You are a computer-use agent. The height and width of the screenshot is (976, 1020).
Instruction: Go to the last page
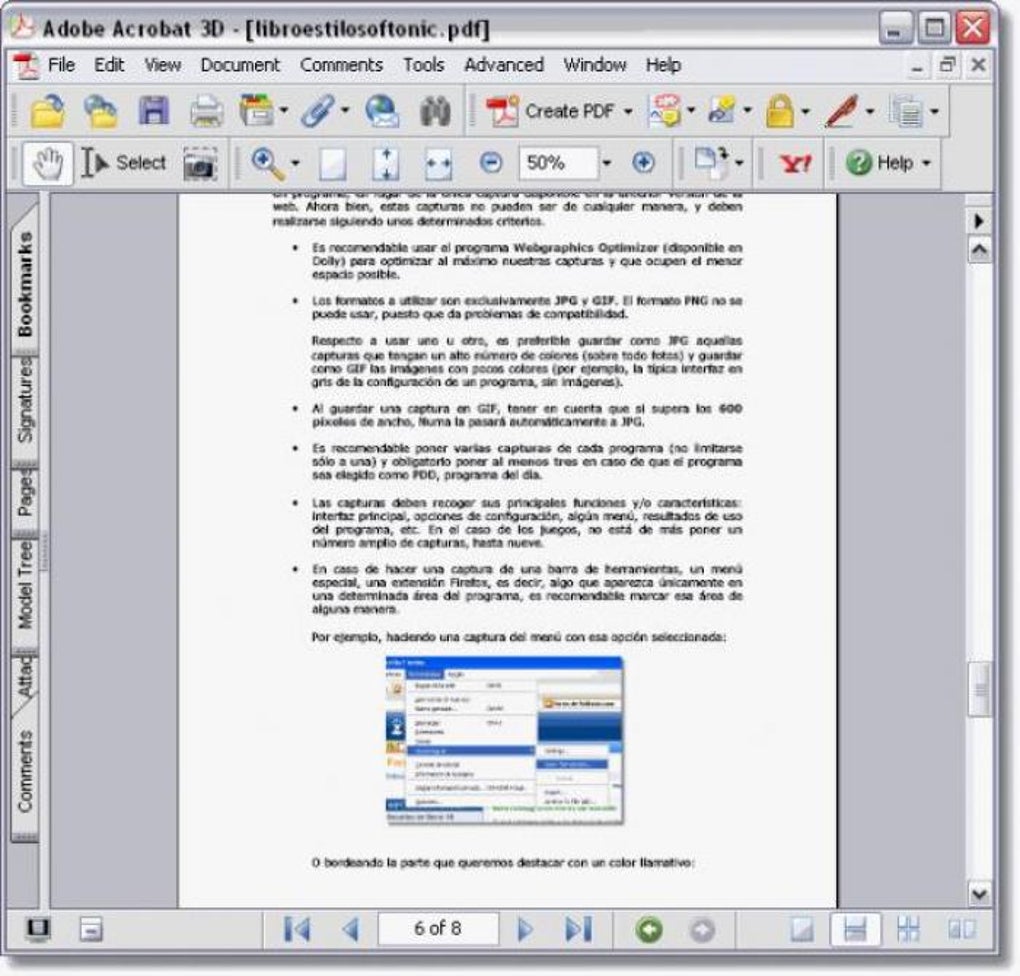click(x=579, y=929)
